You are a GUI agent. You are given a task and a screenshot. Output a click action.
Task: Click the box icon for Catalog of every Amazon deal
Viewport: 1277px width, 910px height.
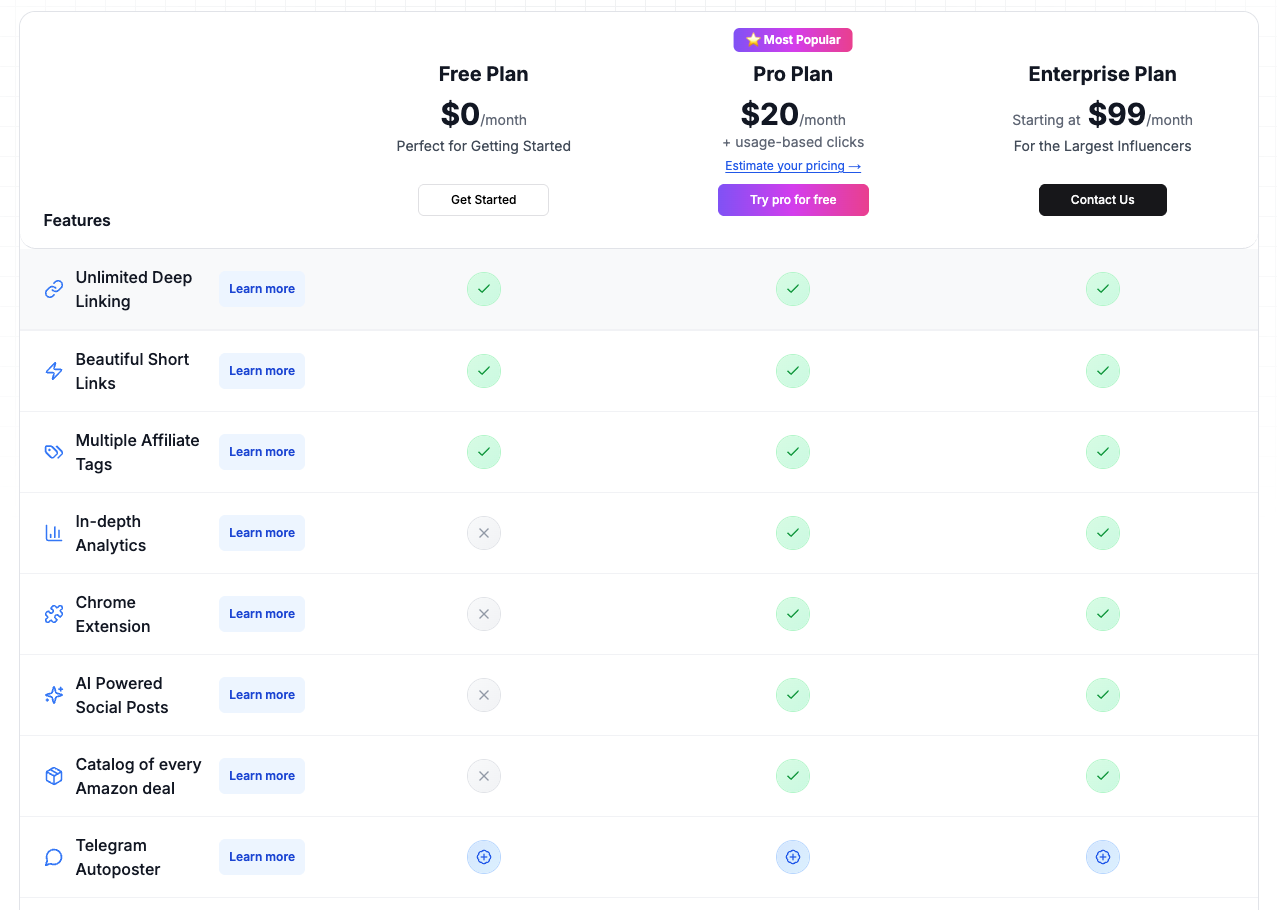[x=54, y=776]
